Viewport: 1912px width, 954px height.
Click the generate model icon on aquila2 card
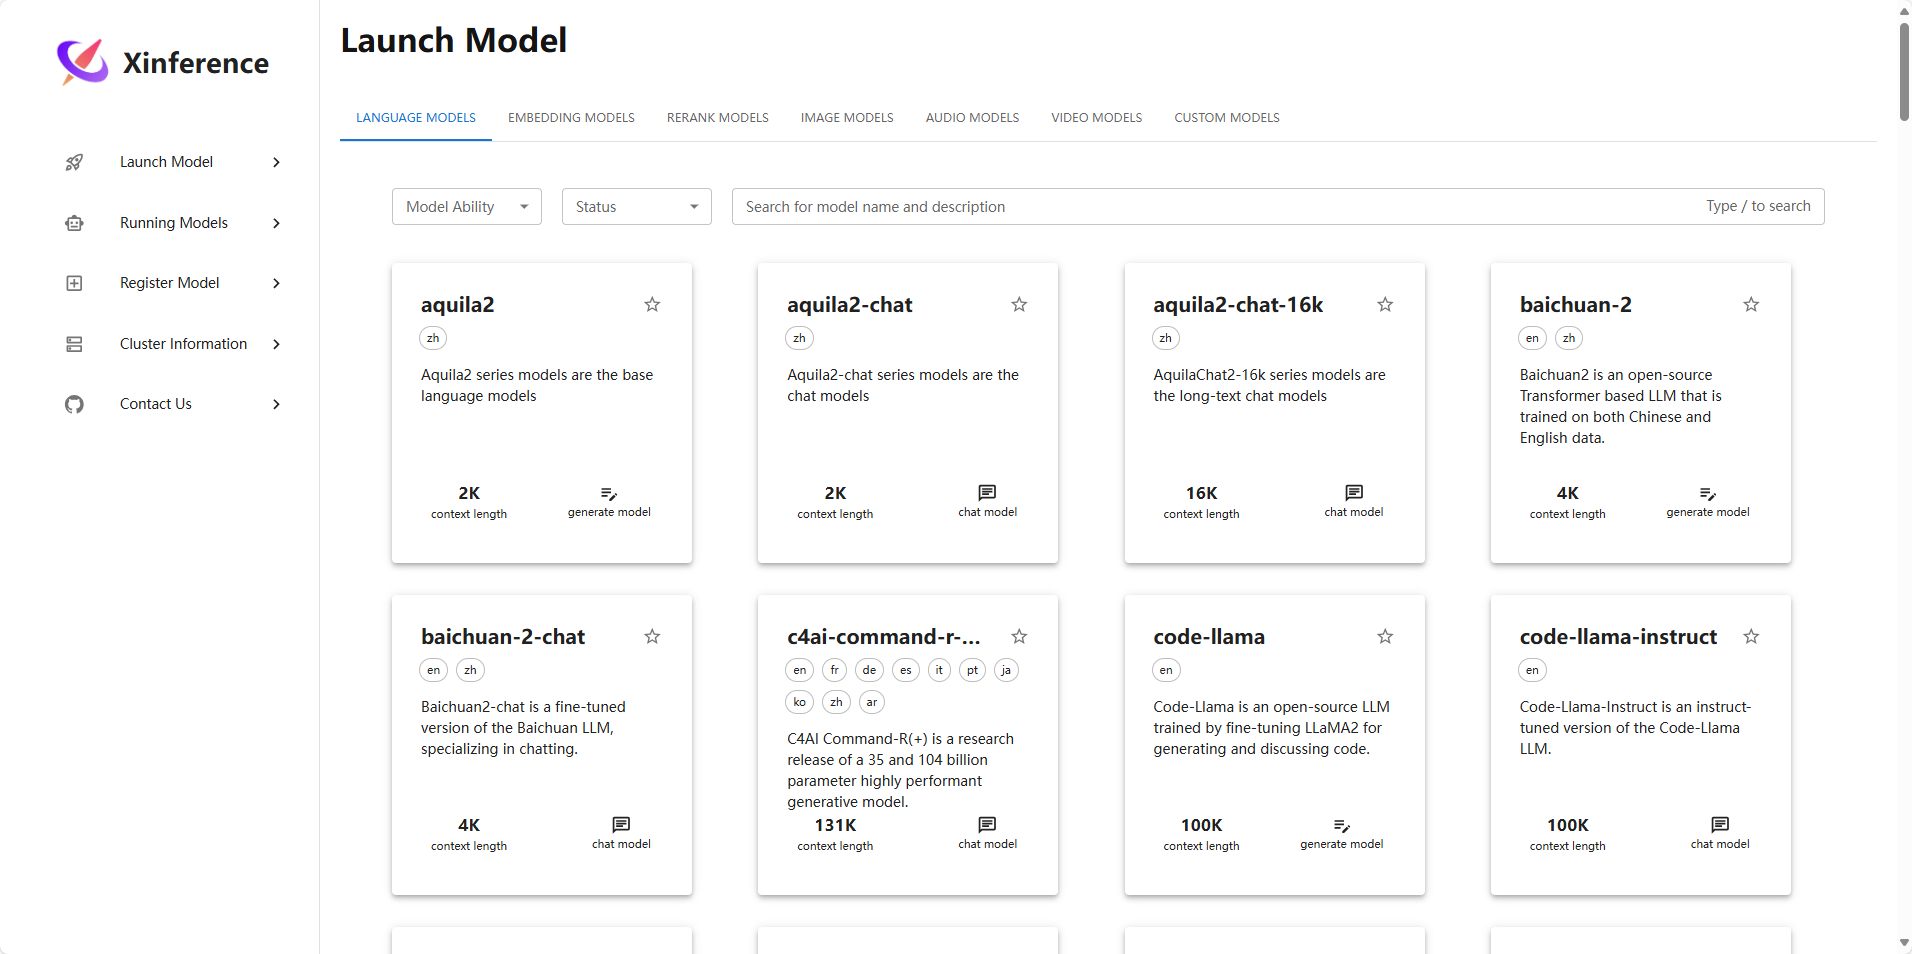click(609, 494)
